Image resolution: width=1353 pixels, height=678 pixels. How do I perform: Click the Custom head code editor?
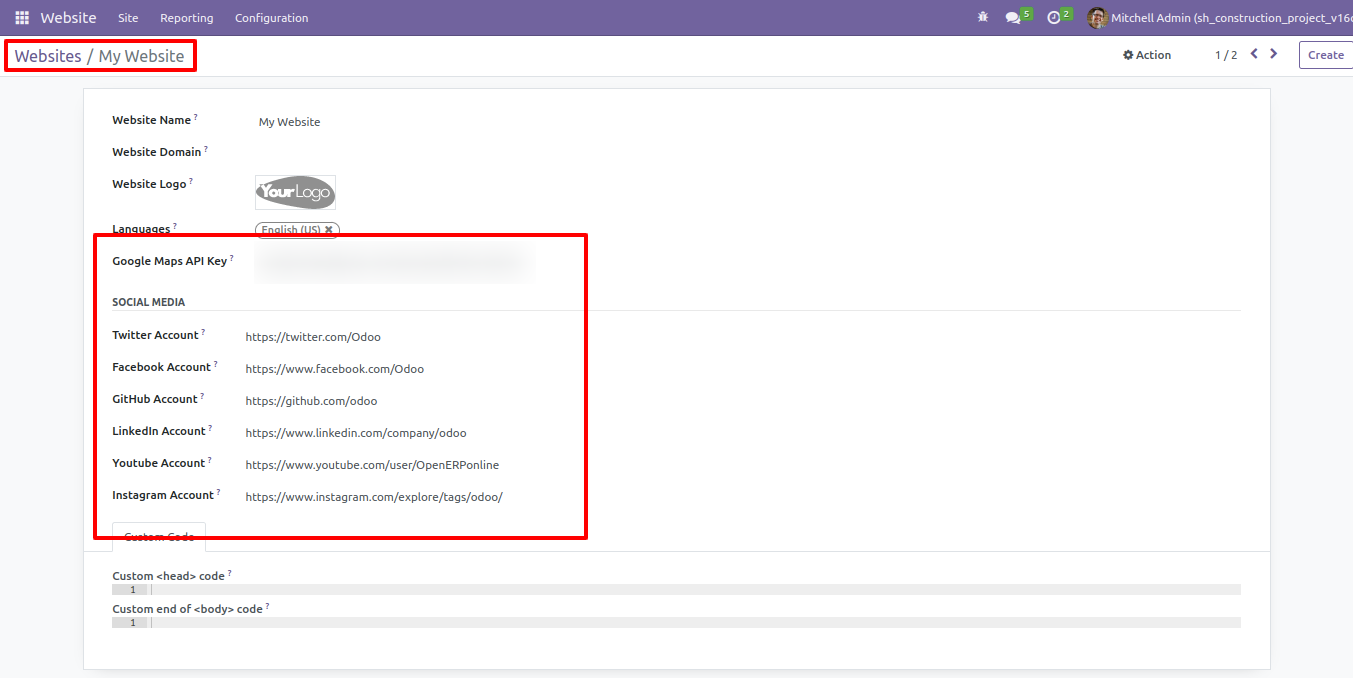[676, 590]
